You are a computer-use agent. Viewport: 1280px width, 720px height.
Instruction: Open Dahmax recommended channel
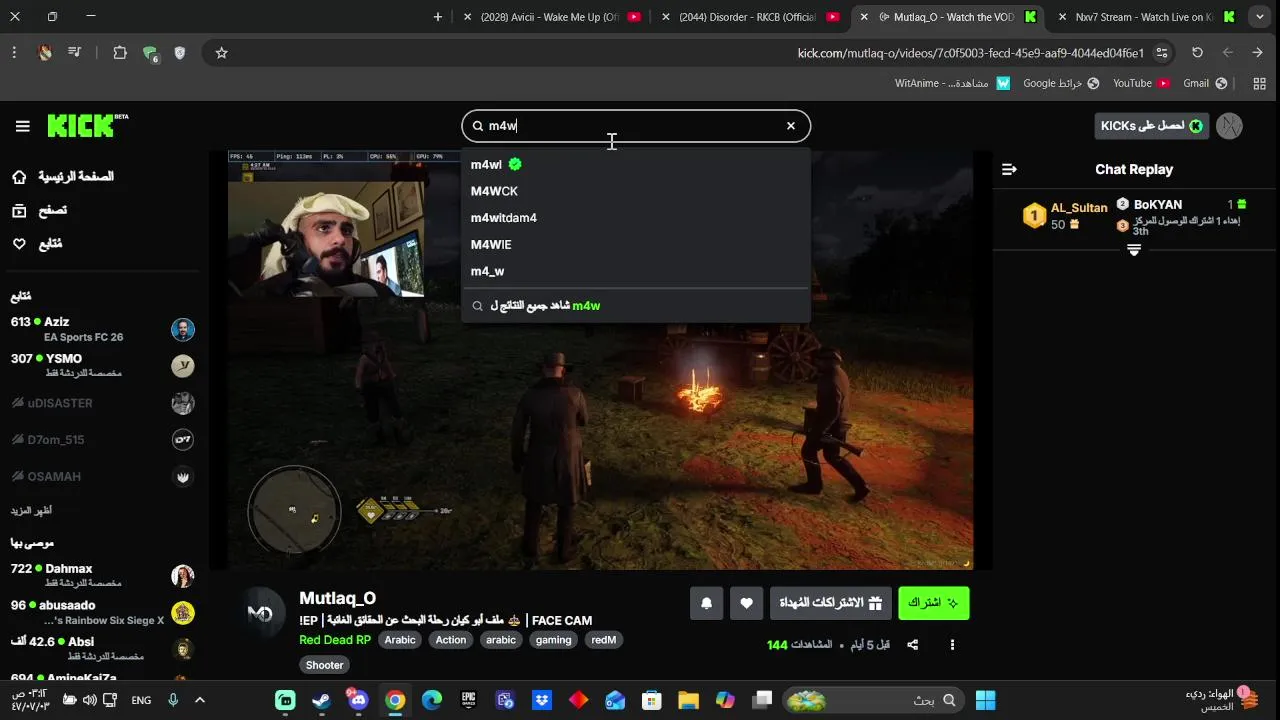point(102,576)
